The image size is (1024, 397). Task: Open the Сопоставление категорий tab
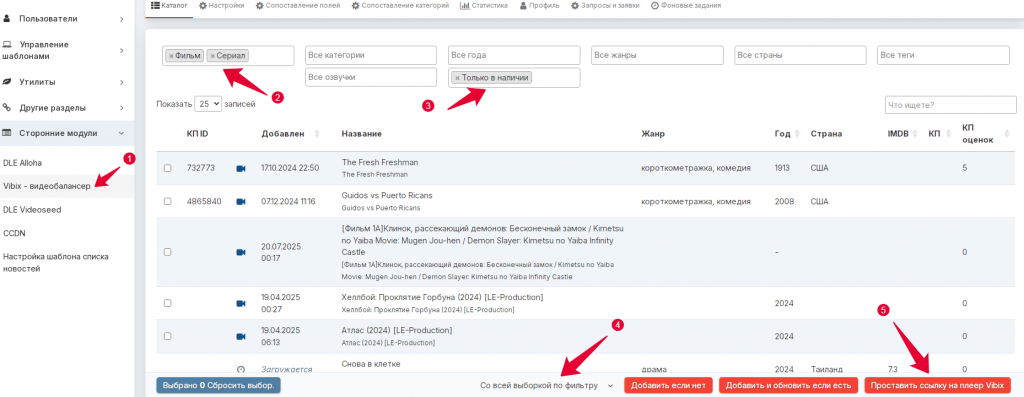click(400, 5)
